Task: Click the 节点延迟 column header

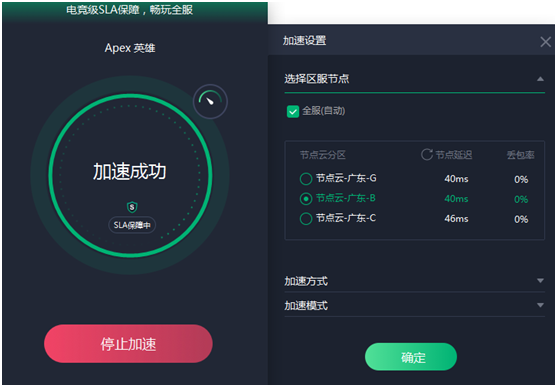Action: coord(454,155)
